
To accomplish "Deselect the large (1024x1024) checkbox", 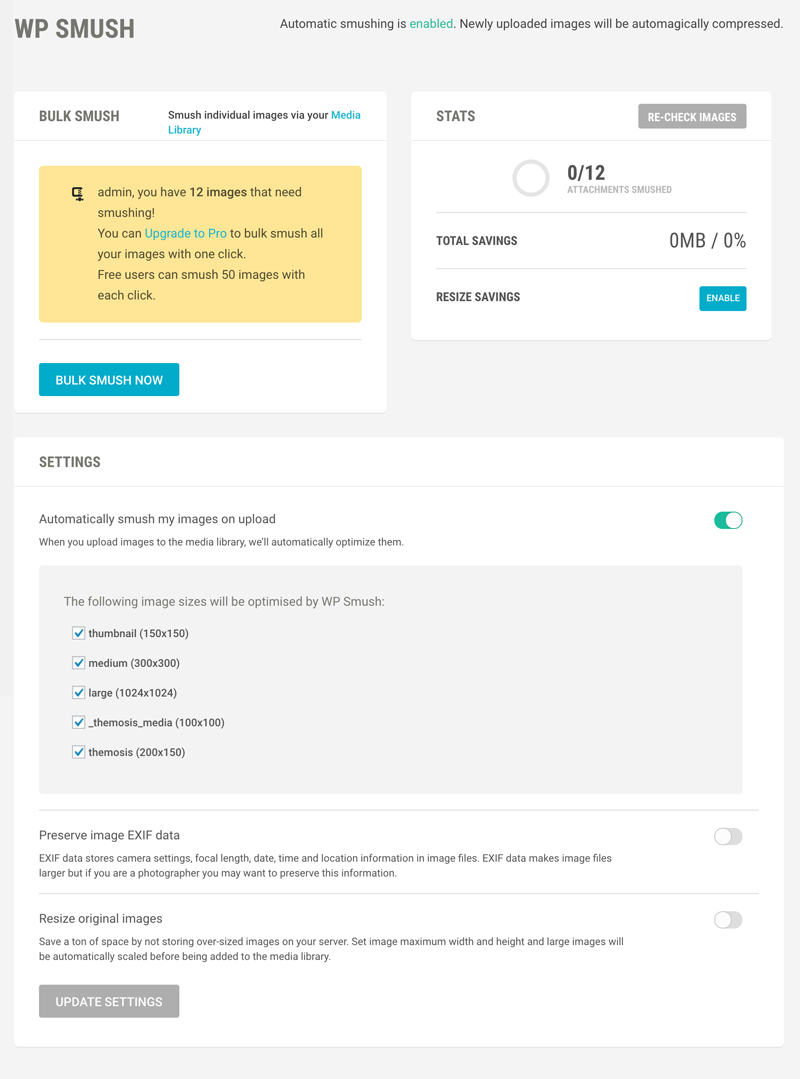I will (x=78, y=692).
